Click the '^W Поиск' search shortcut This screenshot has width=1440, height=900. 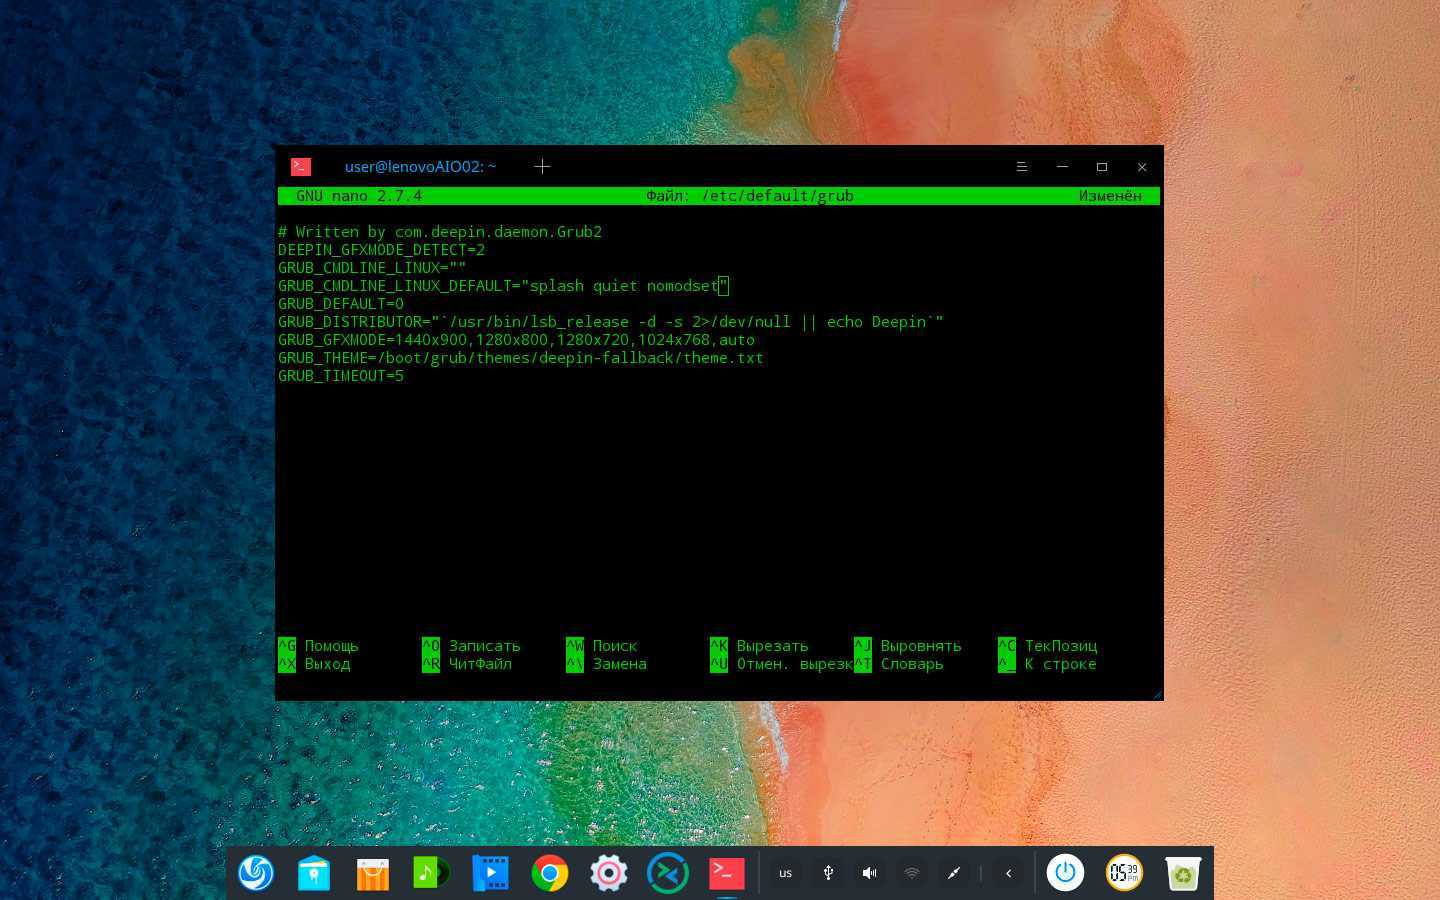pyautogui.click(x=601, y=646)
